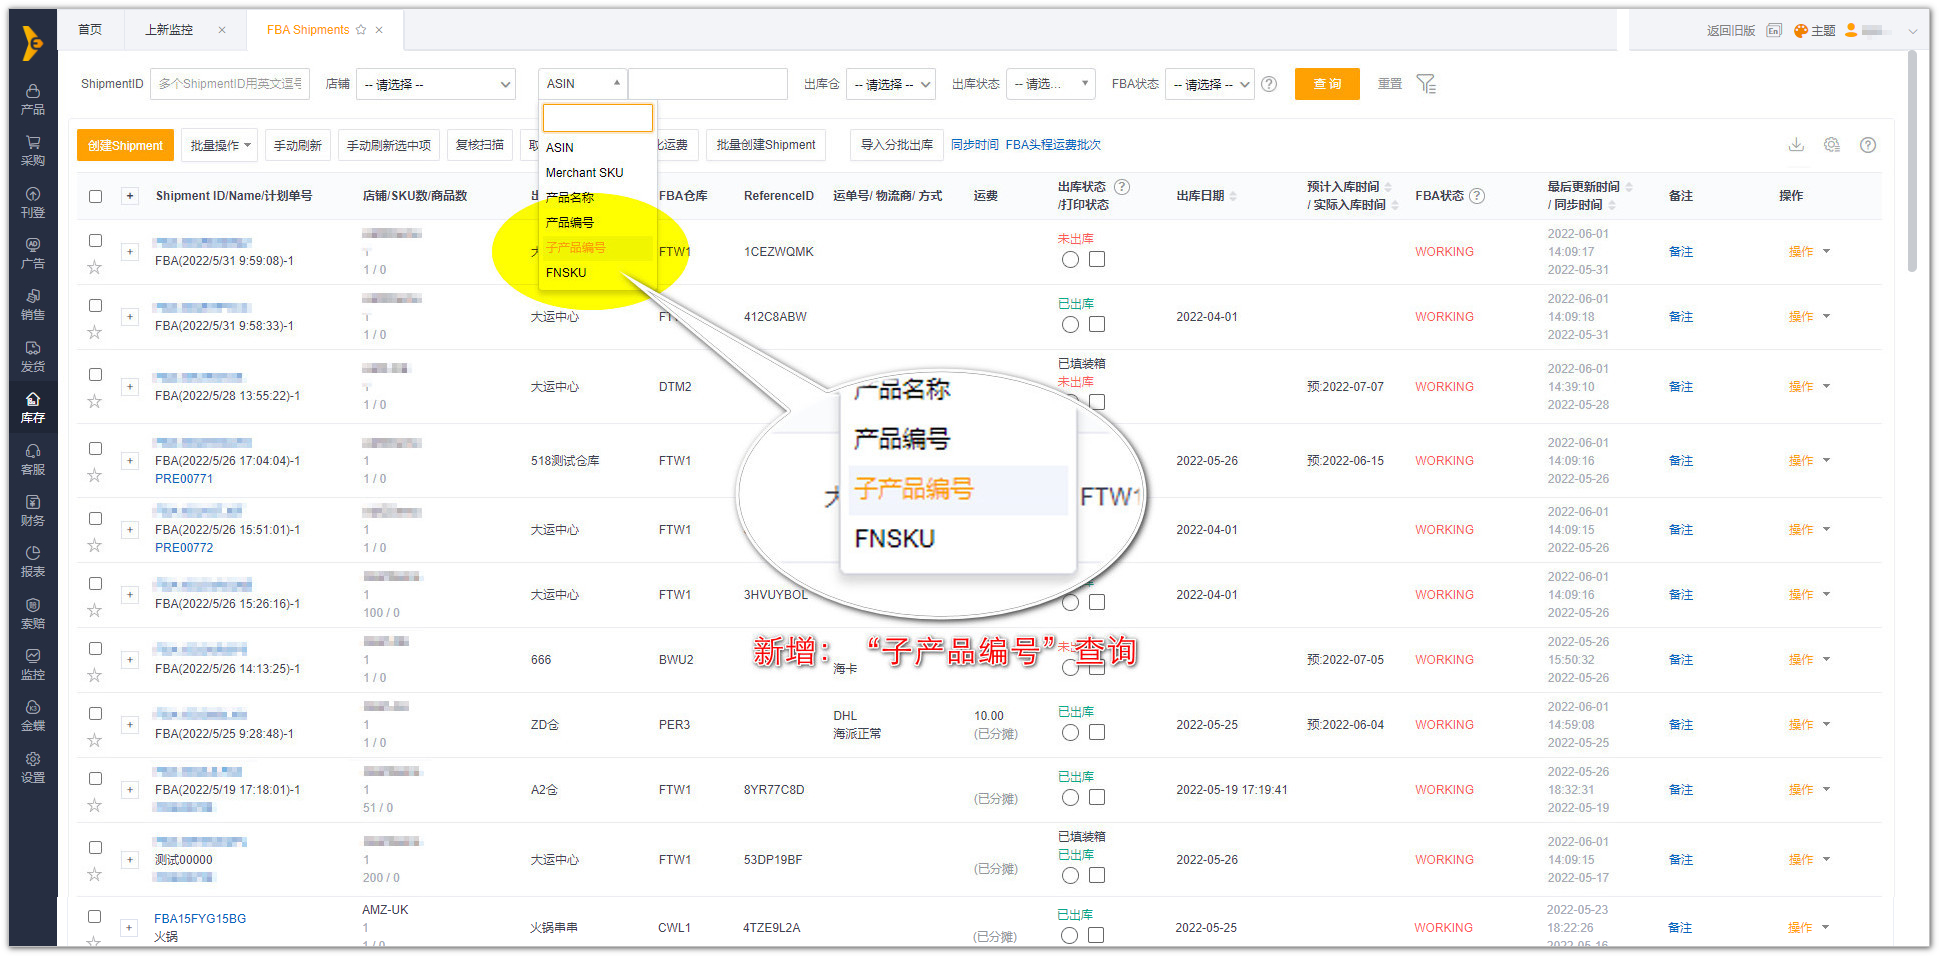
Task: Click the 复核扫描 button
Action: (480, 146)
